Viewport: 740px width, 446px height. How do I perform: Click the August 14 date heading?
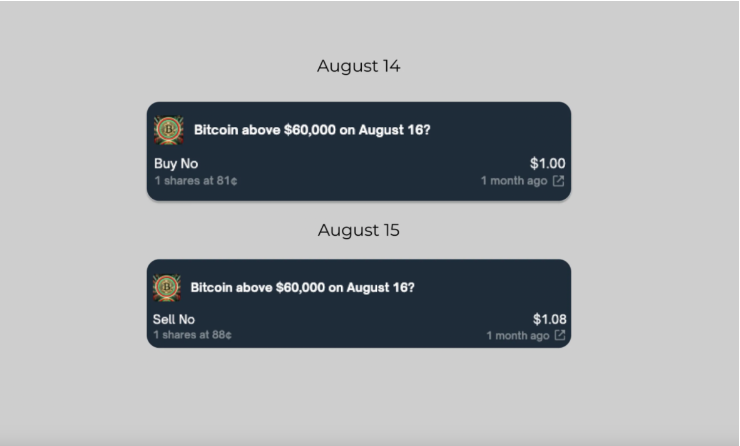tap(359, 66)
